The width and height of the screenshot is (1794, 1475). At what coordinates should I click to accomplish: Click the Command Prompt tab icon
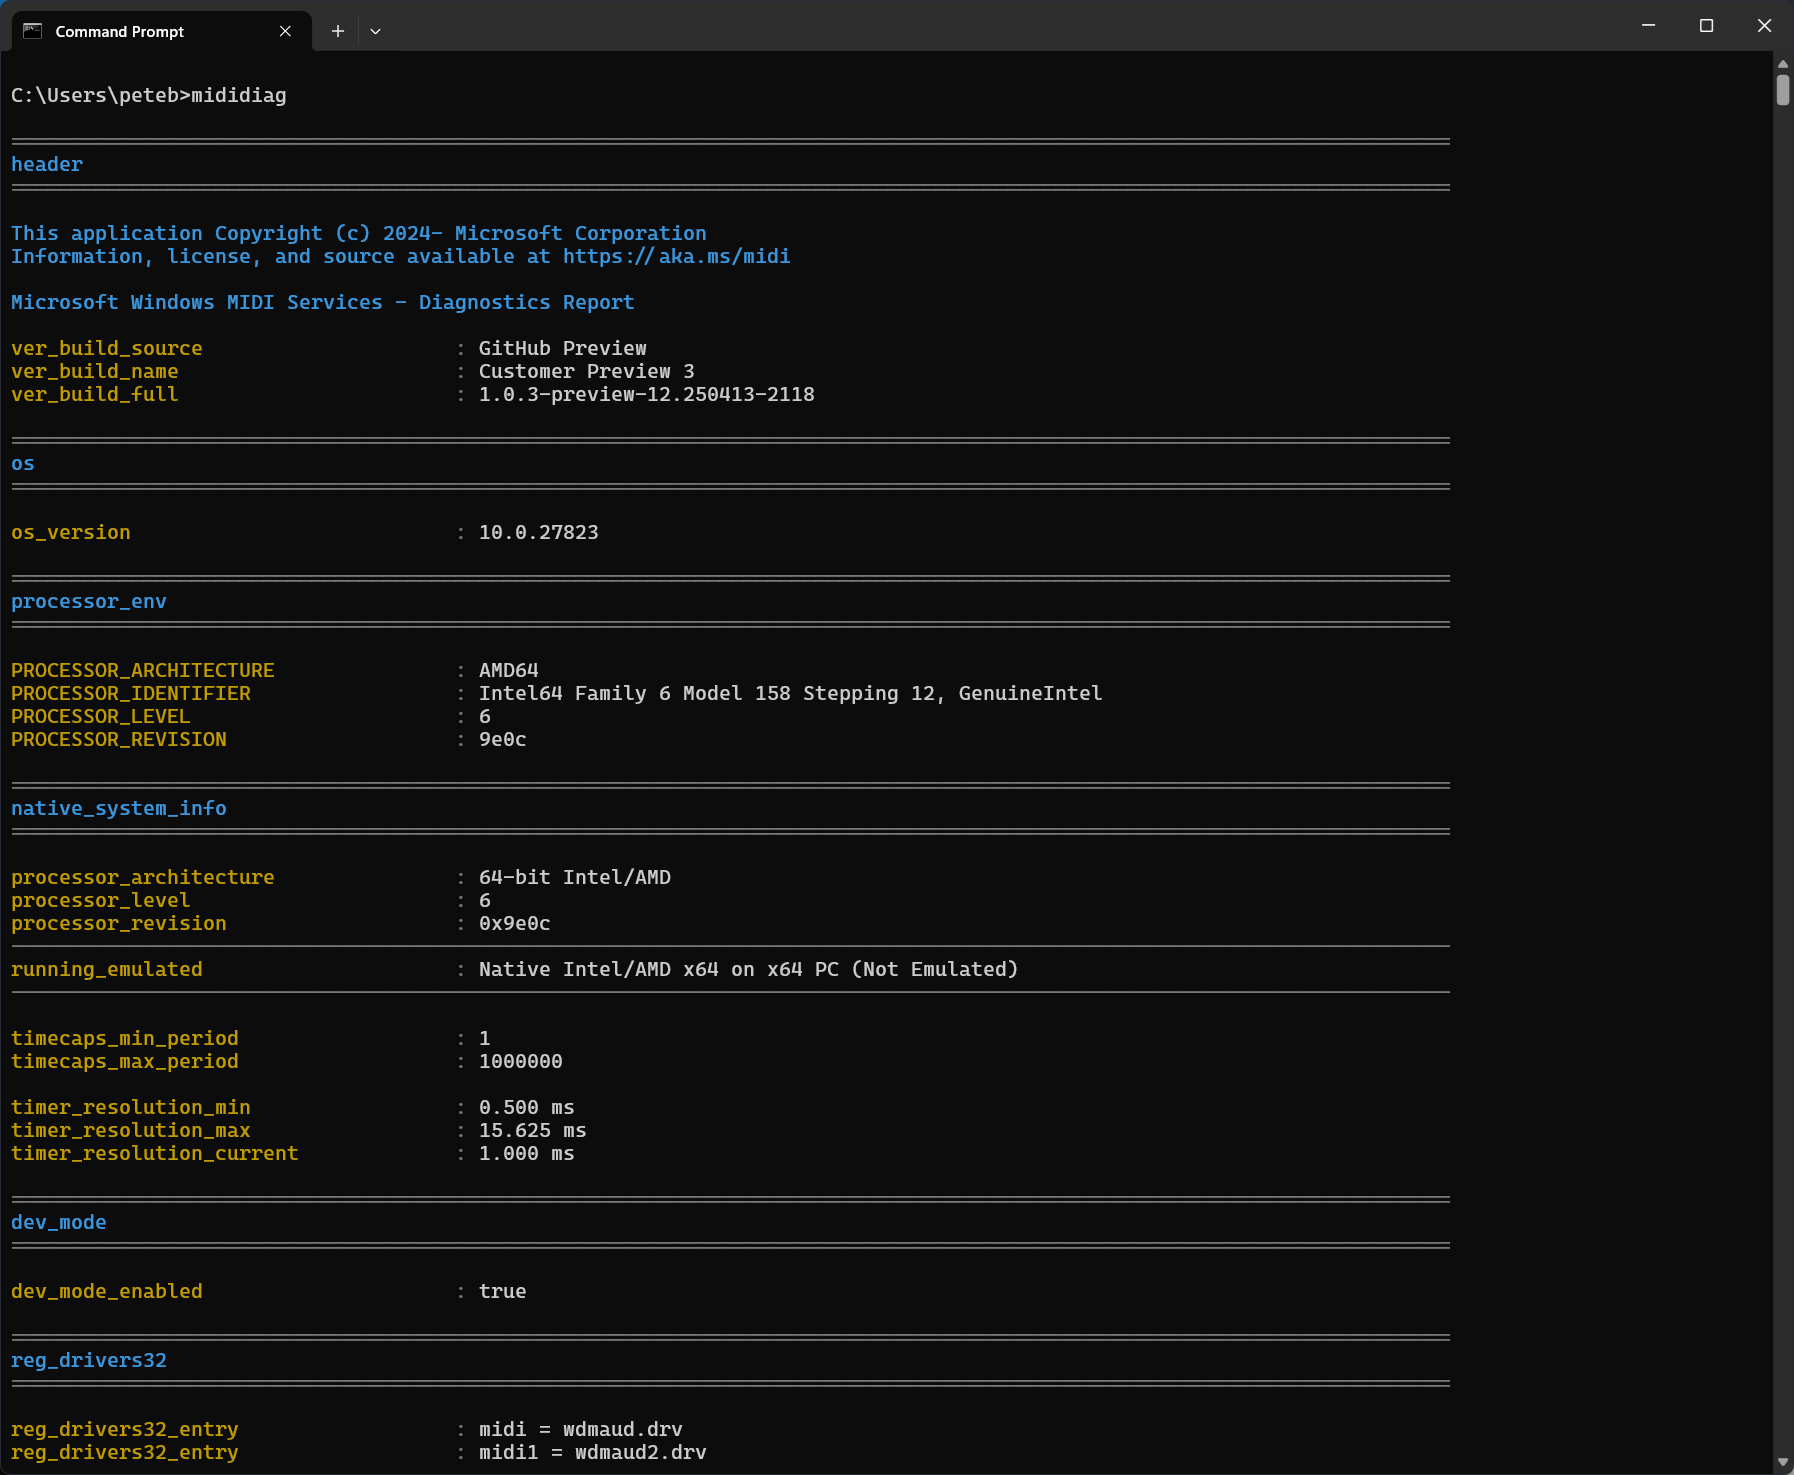33,31
